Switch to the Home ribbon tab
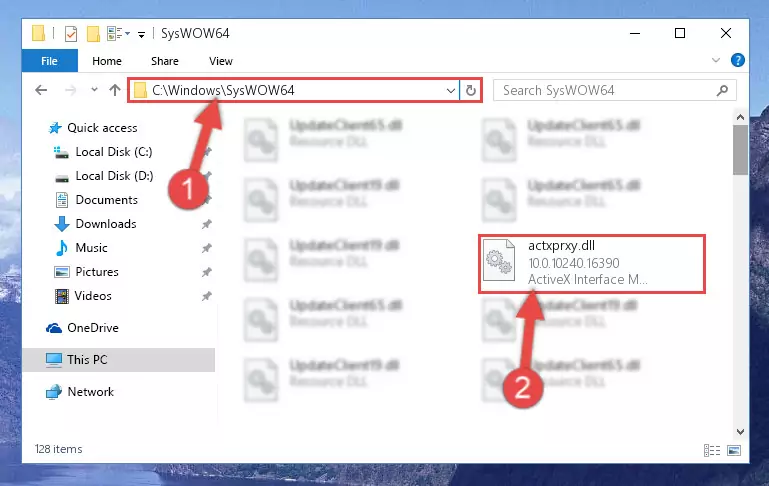 tap(106, 61)
